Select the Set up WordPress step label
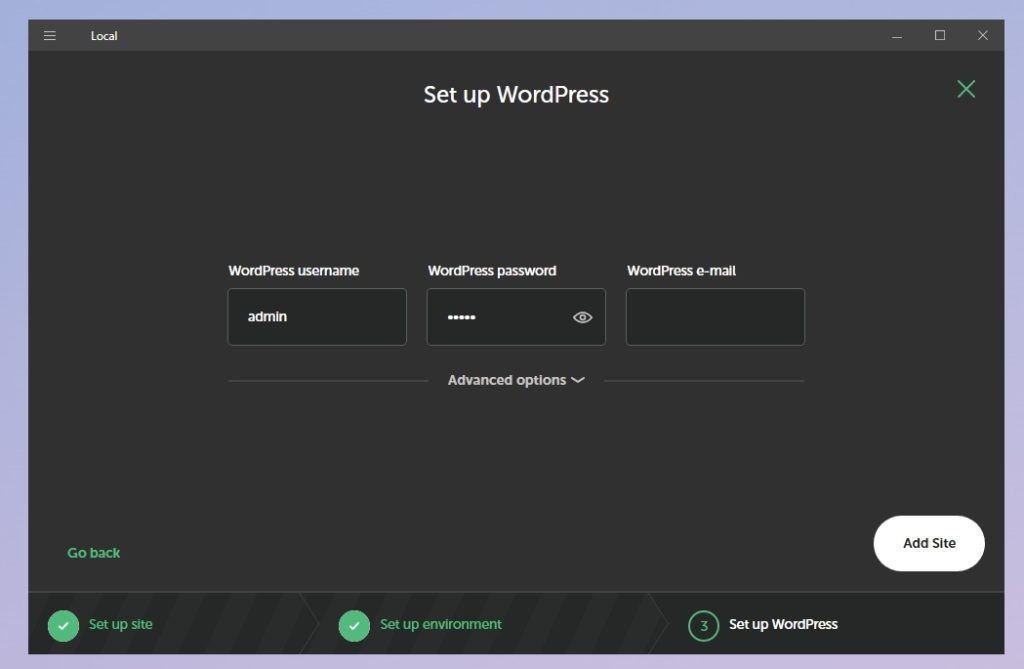 click(x=783, y=624)
